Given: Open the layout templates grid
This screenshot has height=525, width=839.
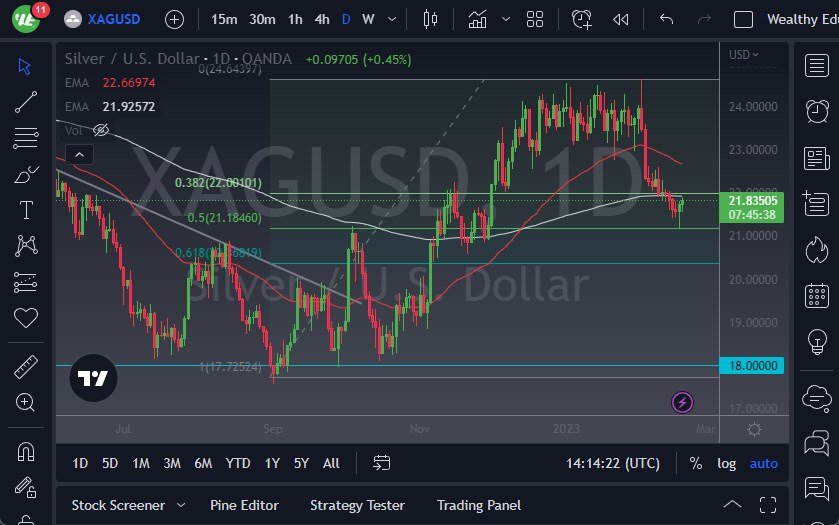Looking at the screenshot, I should (x=535, y=20).
